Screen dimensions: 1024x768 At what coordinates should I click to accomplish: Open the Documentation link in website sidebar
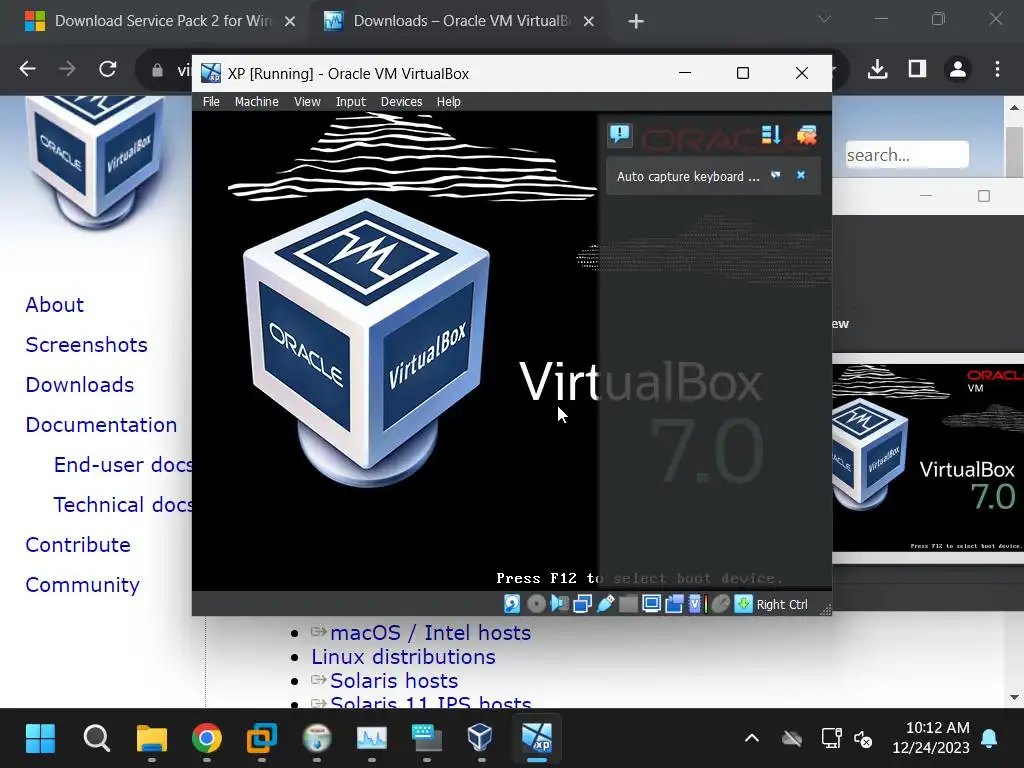(x=101, y=425)
